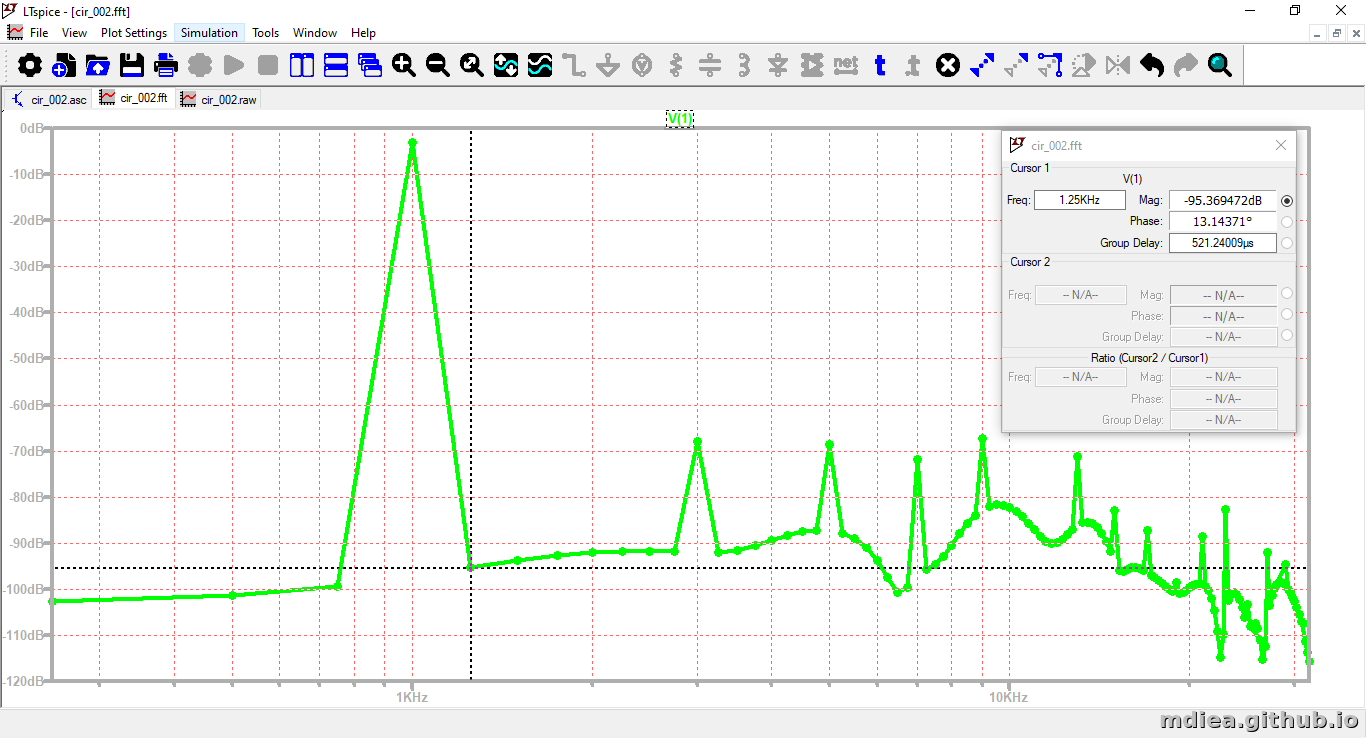Activate the Delete tool with X icon
1366x738 pixels.
[947, 66]
